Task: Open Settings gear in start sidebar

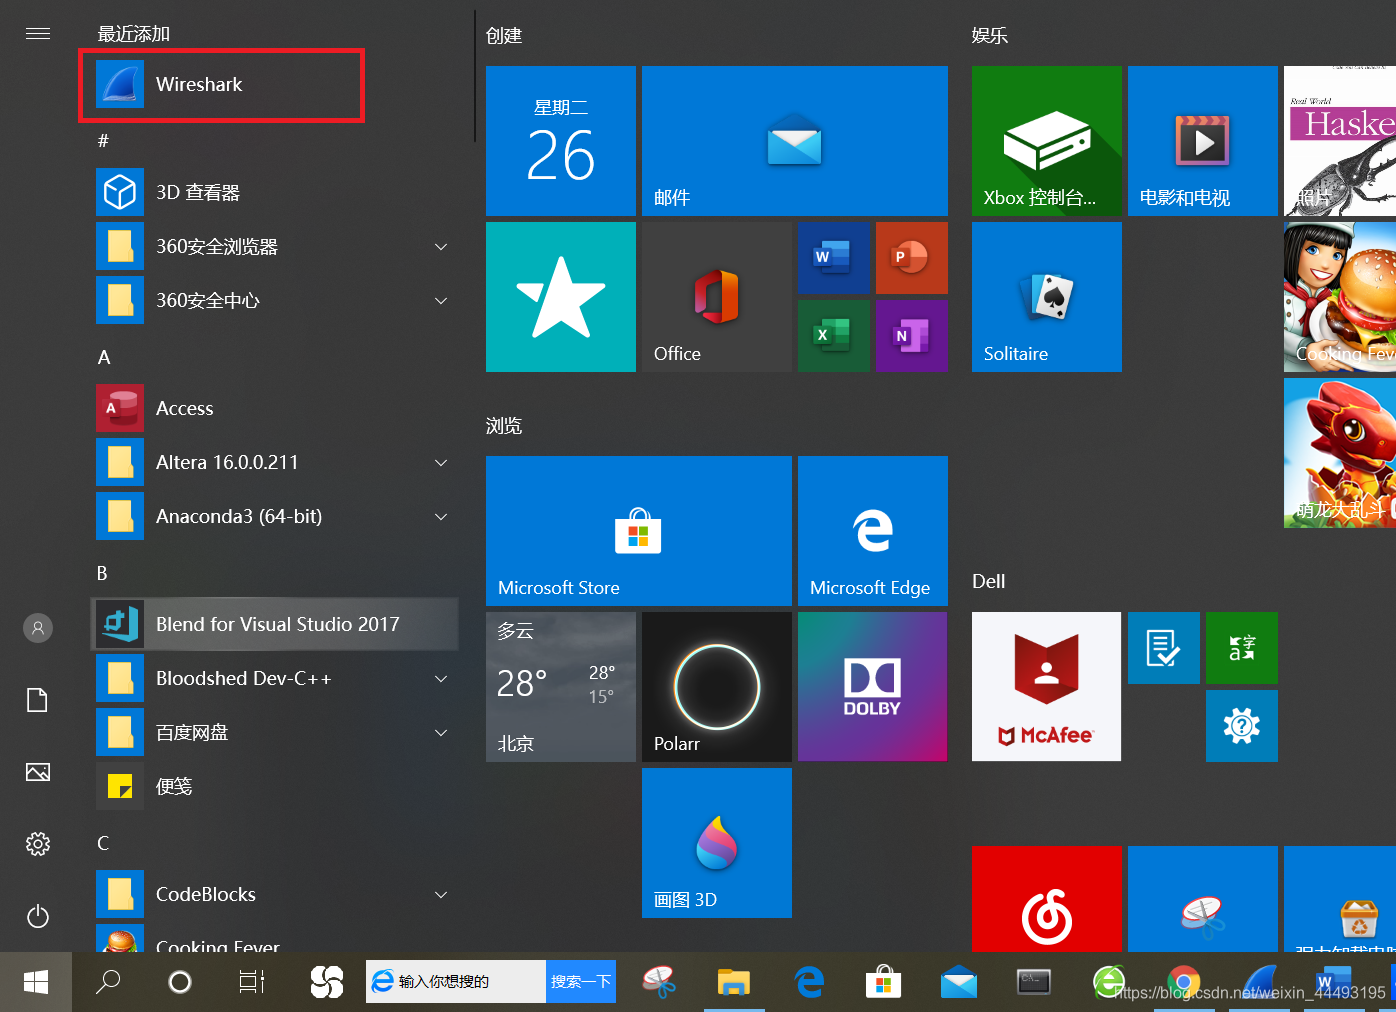Action: pyautogui.click(x=38, y=844)
